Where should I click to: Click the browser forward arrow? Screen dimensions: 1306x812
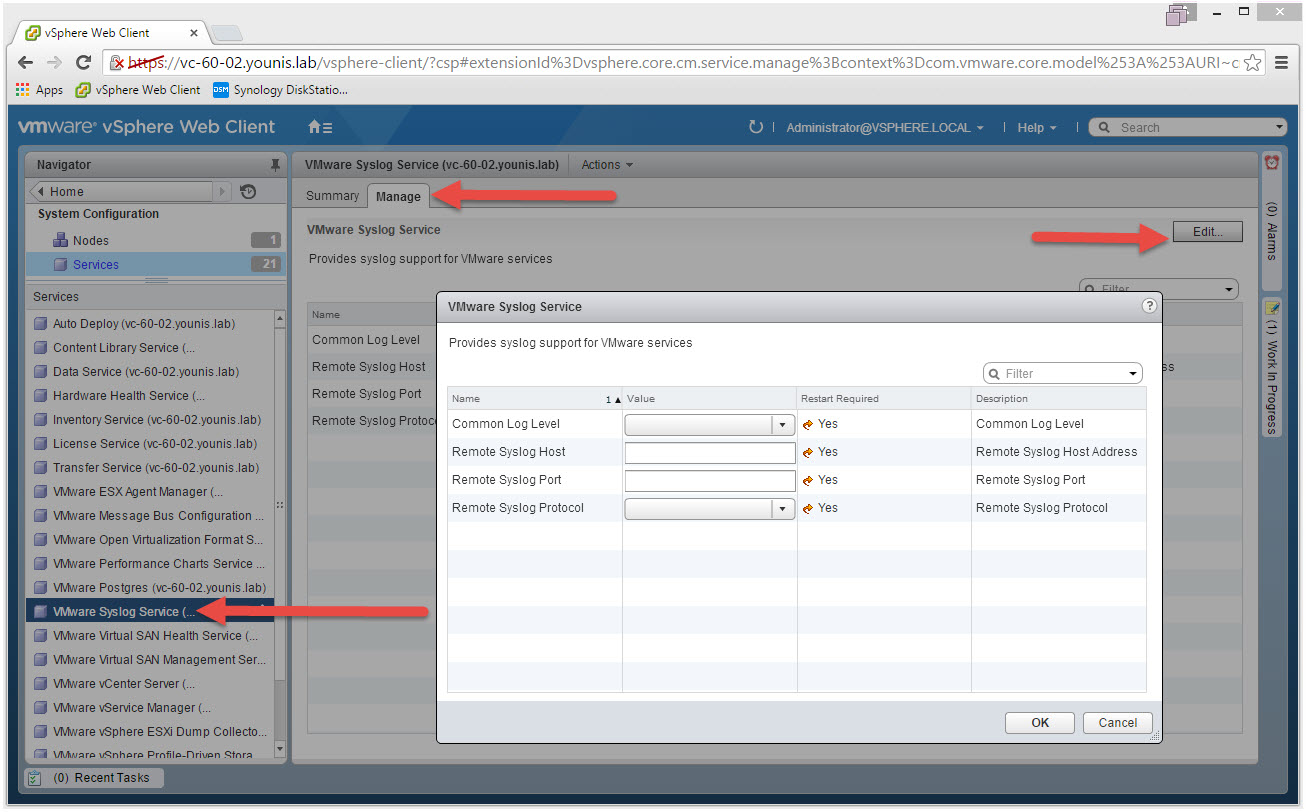54,62
